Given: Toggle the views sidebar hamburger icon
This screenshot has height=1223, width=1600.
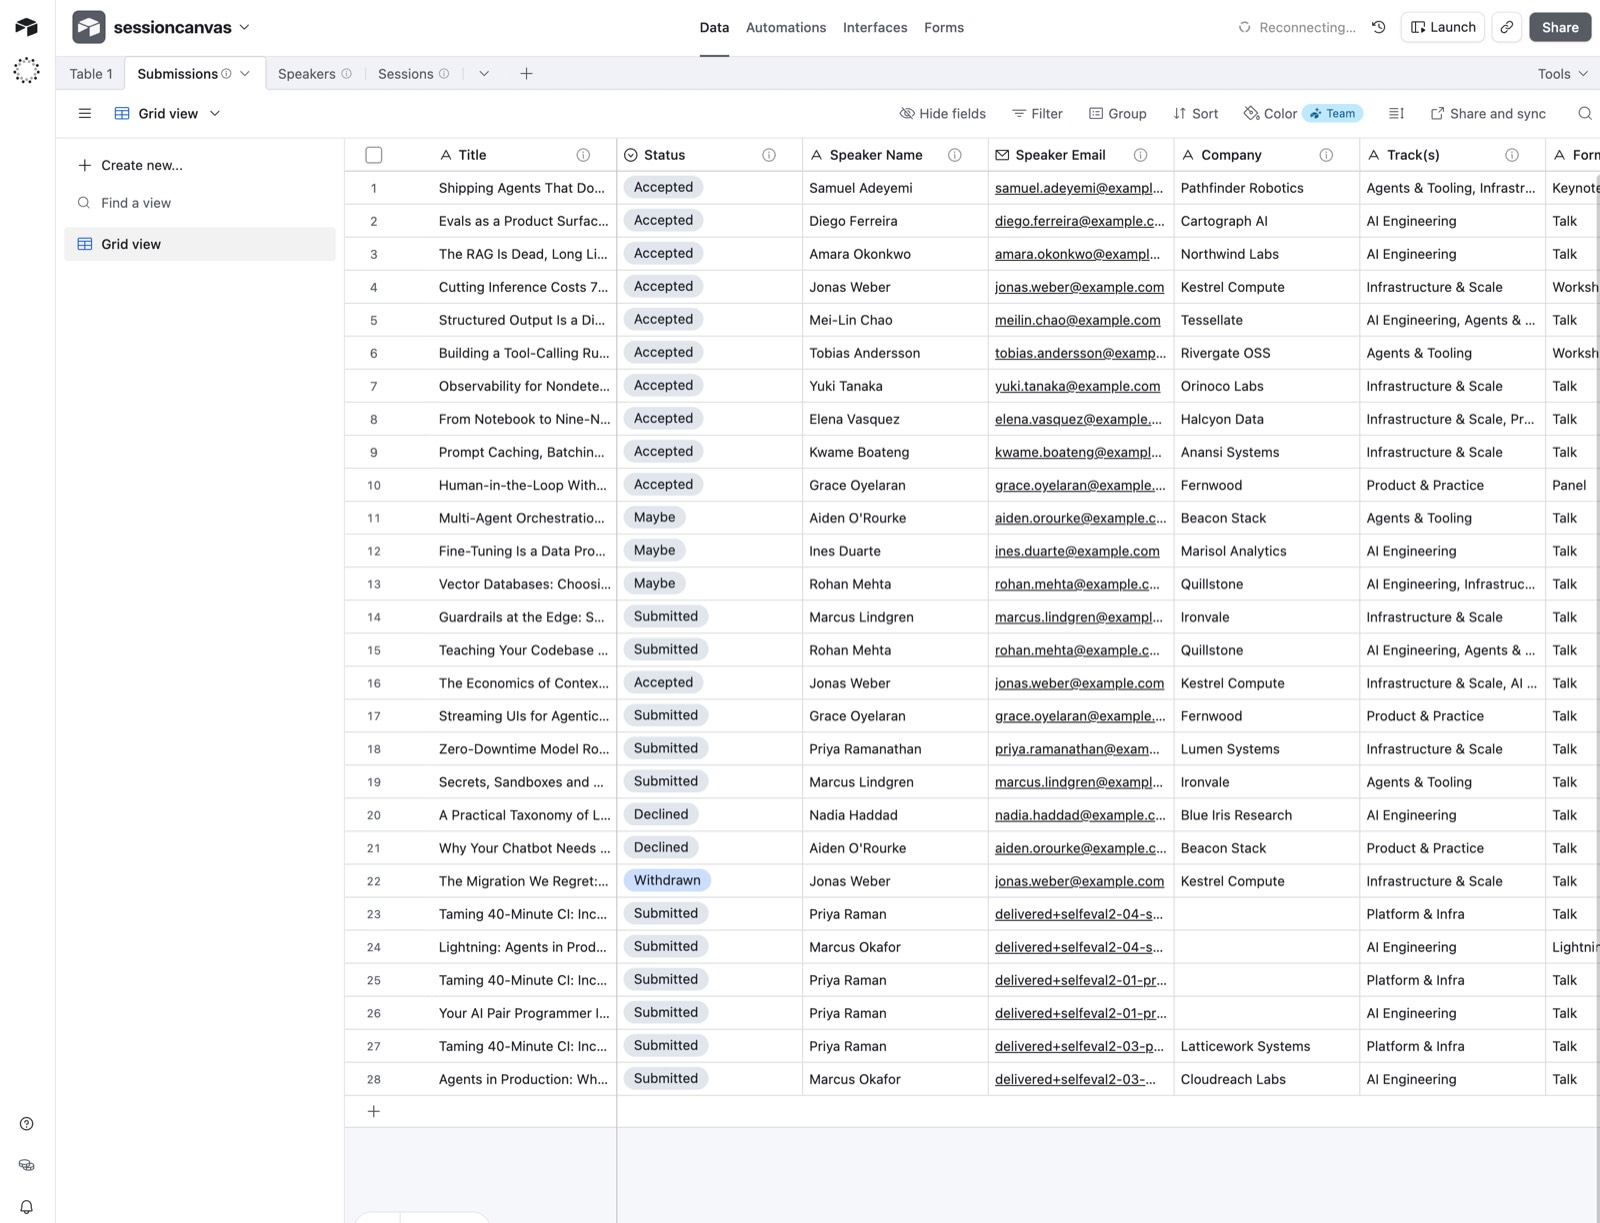Looking at the screenshot, I should pos(85,113).
